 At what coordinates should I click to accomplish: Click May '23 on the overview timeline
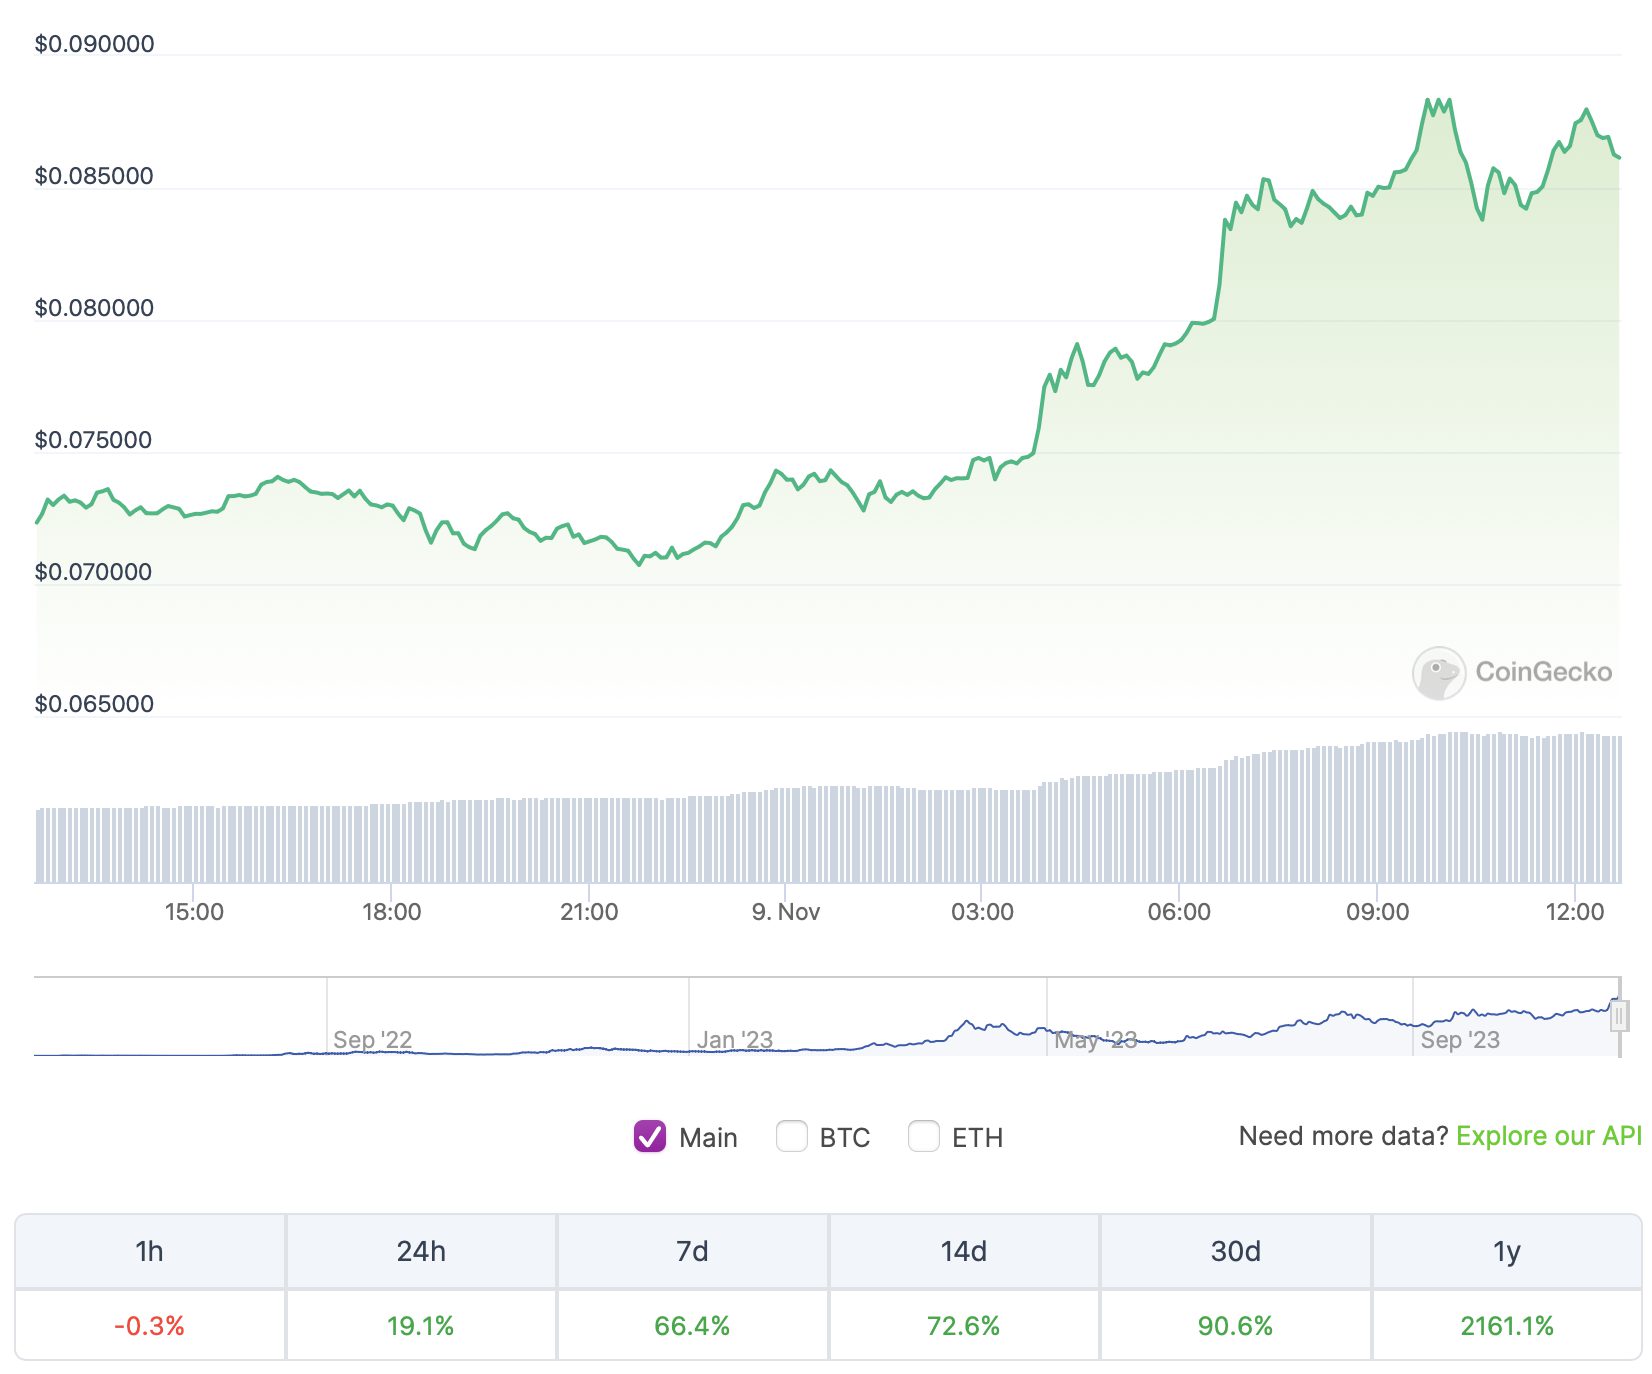pyautogui.click(x=1096, y=1040)
